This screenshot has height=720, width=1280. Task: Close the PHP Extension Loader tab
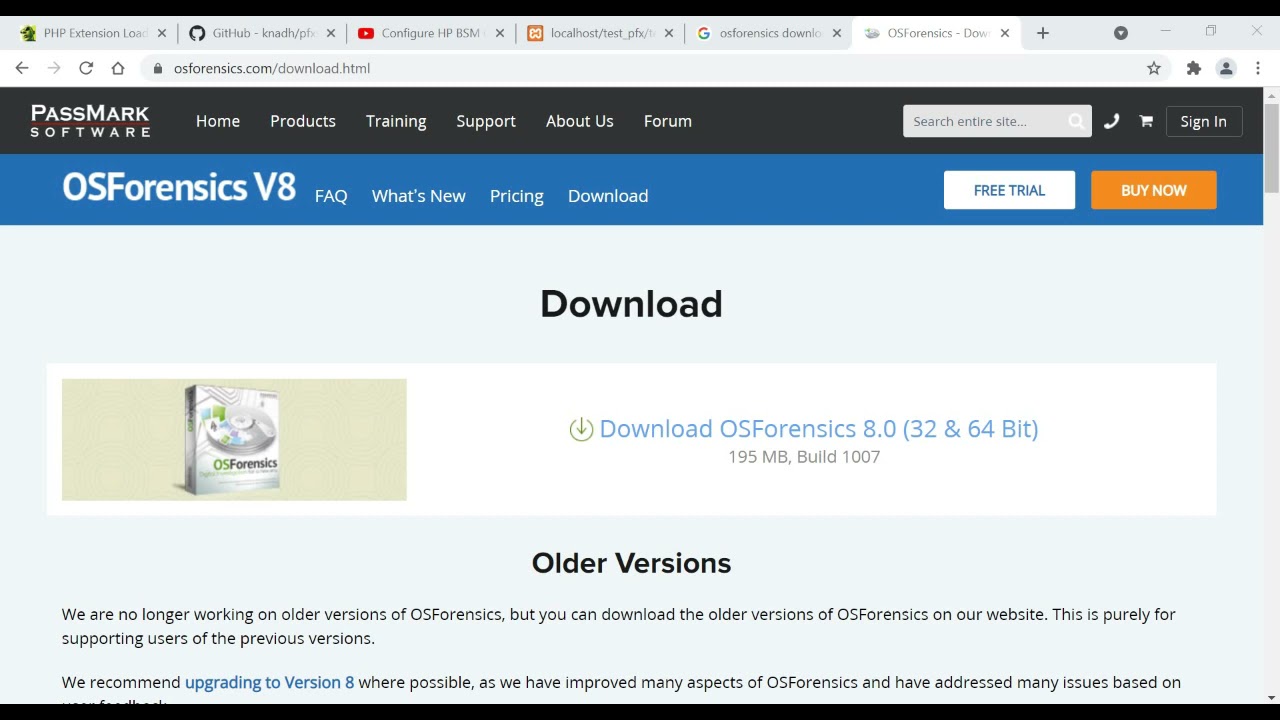click(x=162, y=33)
